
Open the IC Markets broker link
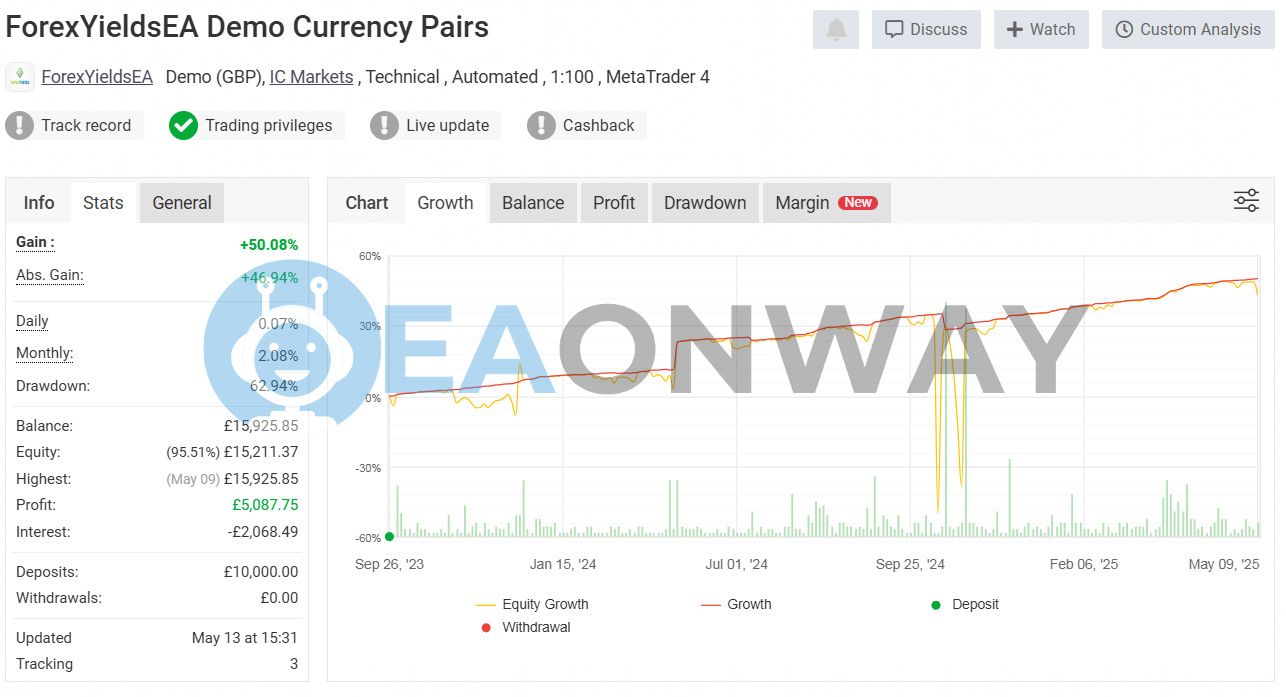pos(311,77)
